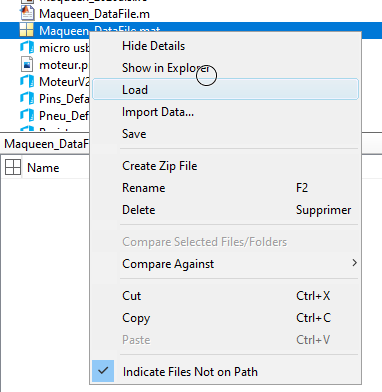Click the Maqueen_DataFile.mat file icon
382x392 pixels.
pyautogui.click(x=27, y=30)
